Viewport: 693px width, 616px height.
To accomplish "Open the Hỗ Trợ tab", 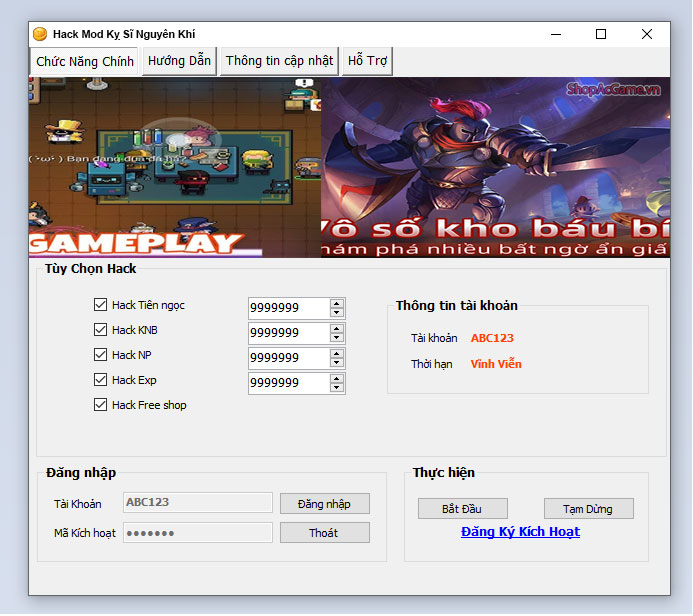I will [367, 61].
